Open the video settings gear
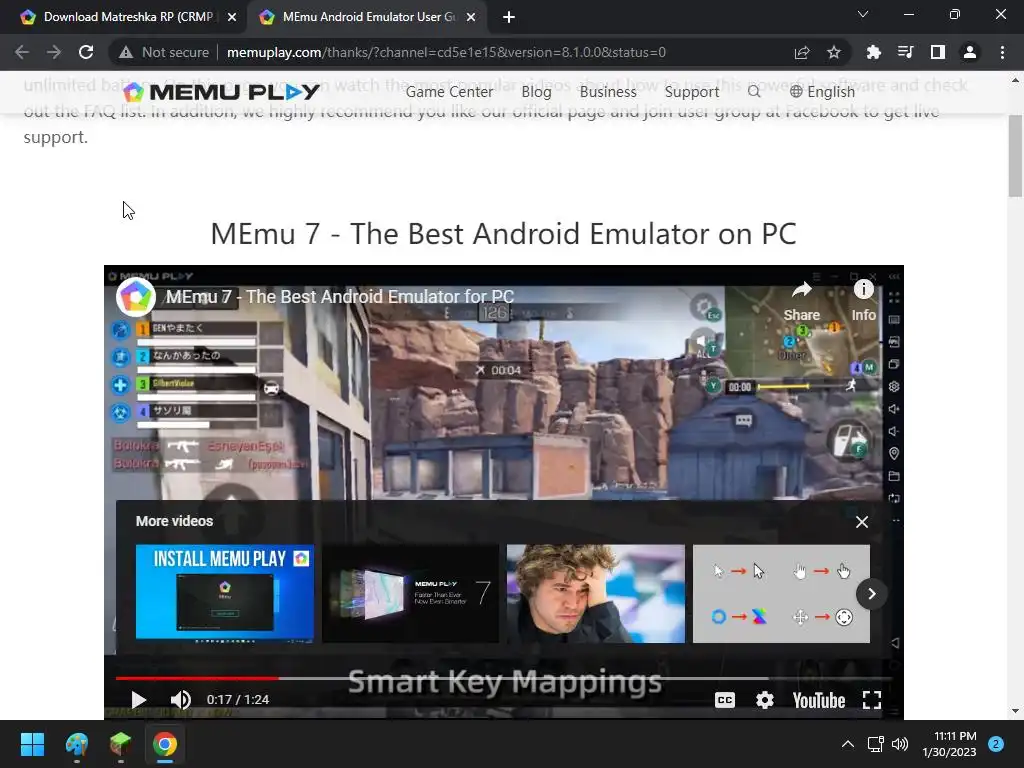The height and width of the screenshot is (768, 1024). [765, 700]
